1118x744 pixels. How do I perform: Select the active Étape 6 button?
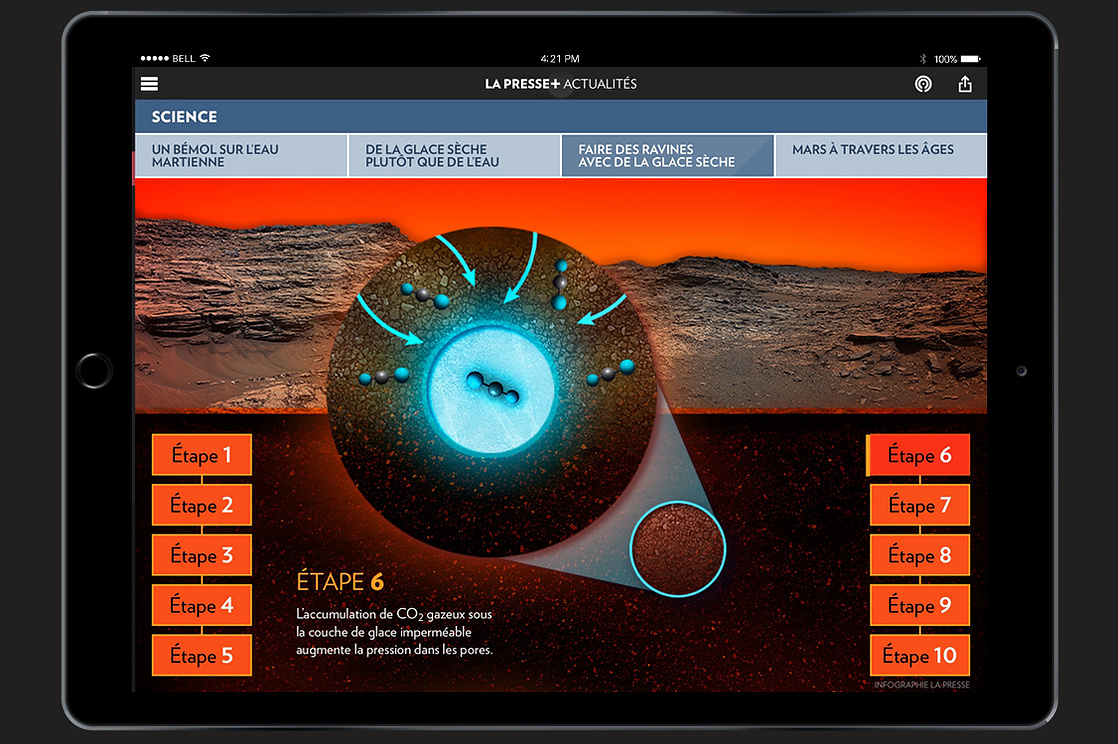coord(918,454)
